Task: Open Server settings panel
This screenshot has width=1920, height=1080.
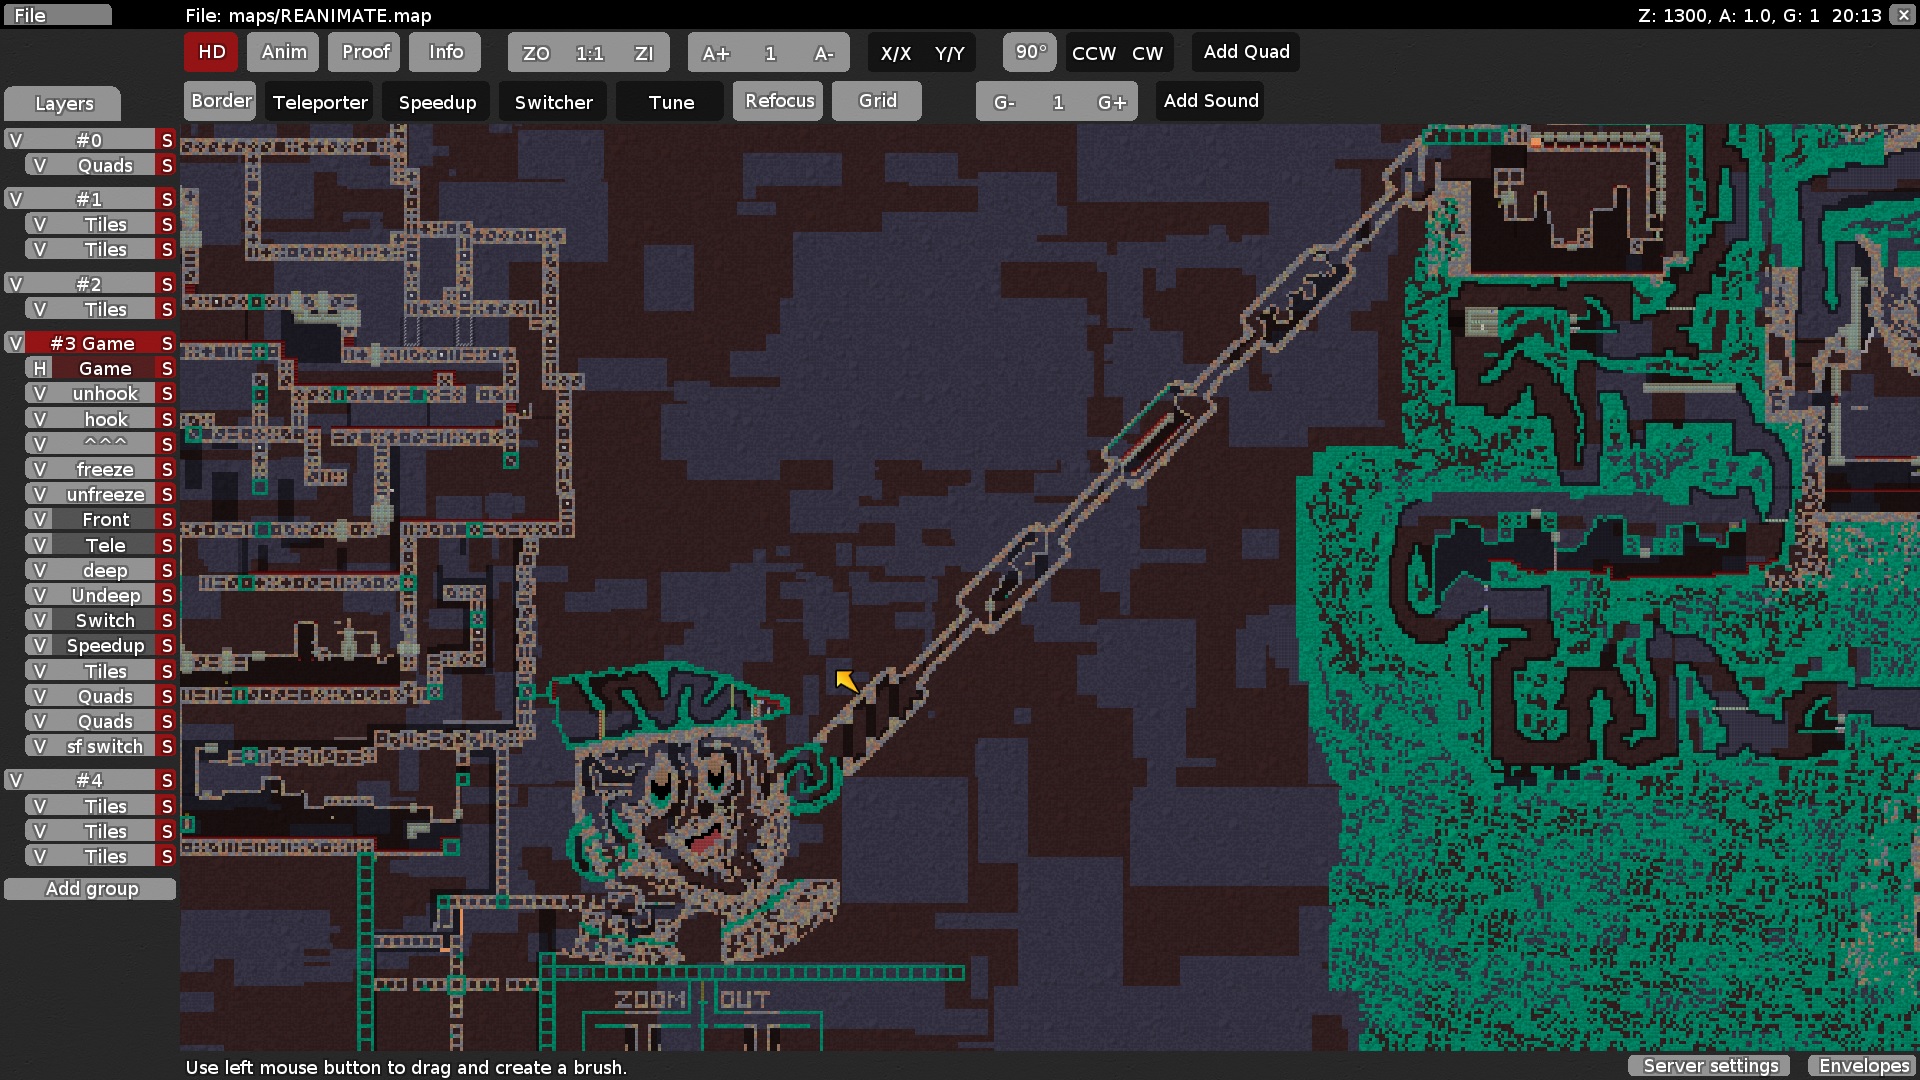Action: pyautogui.click(x=1710, y=1066)
